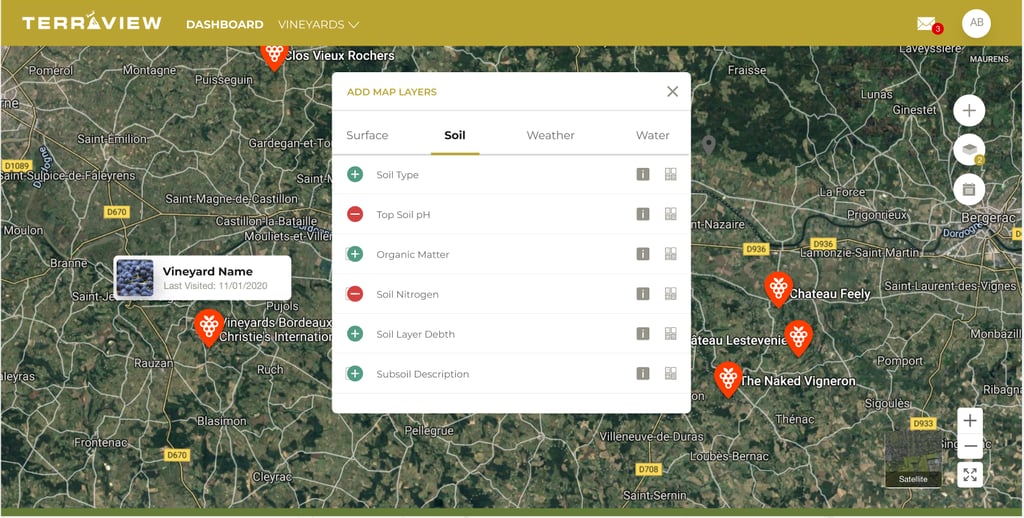Zoom in on the map

pyautogui.click(x=970, y=420)
